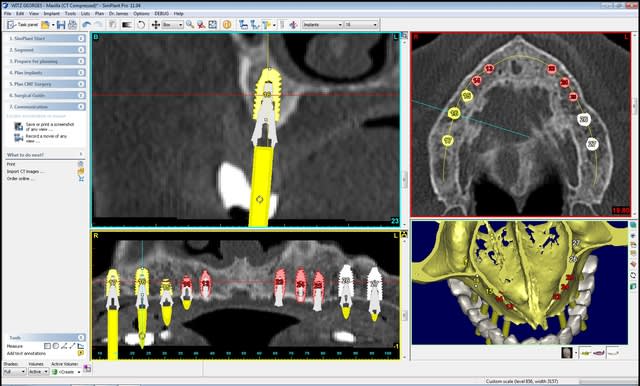Collapse the Communication step
The image size is (640, 386).
tap(81, 107)
